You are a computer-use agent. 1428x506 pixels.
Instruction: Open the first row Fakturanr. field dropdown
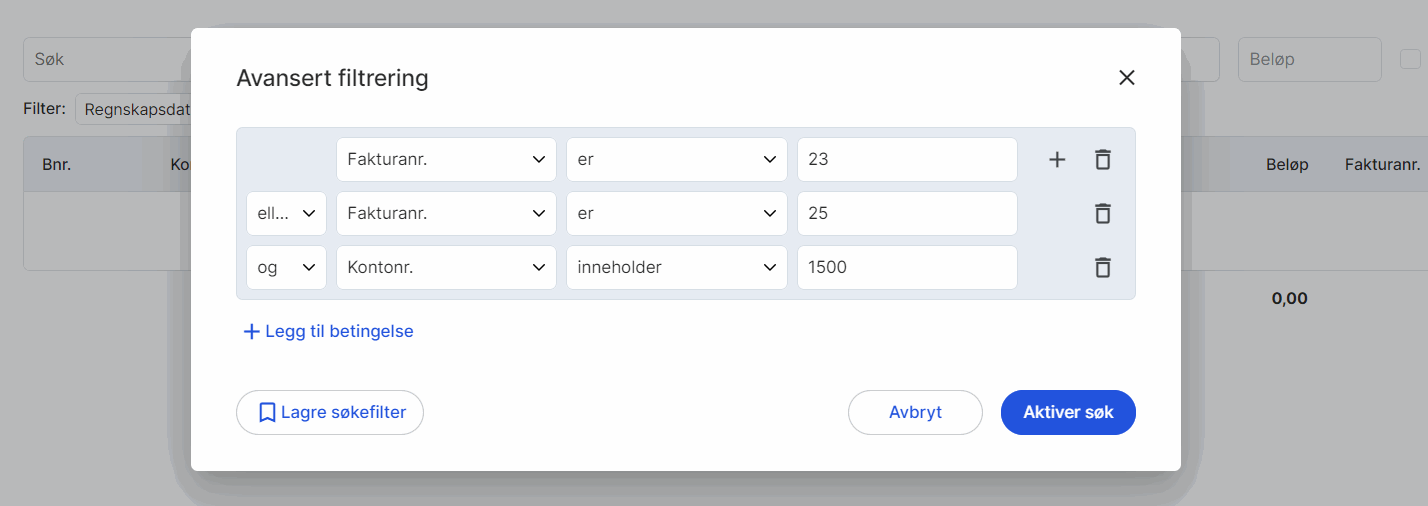point(446,160)
